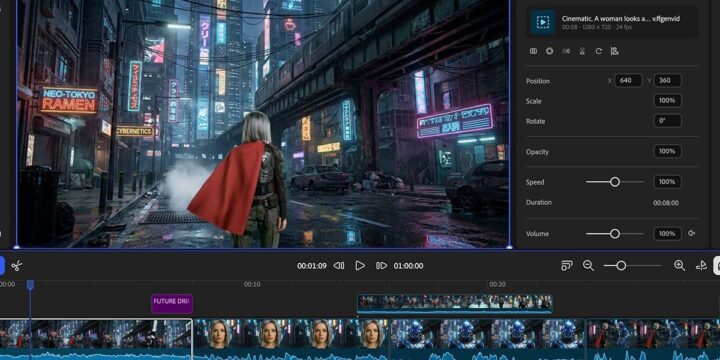Select the last clip on the main track
720x360 pixels.
653,339
